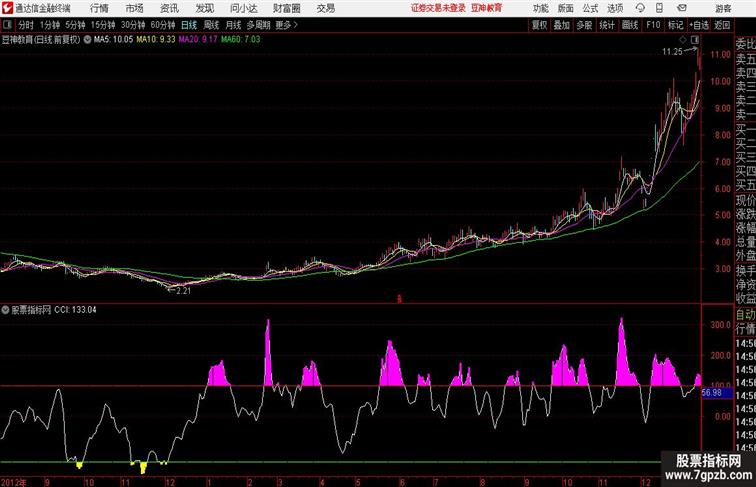Image resolution: width=756 pixels, height=487 pixels.
Task: Open the 功能 menu
Action: click(540, 8)
